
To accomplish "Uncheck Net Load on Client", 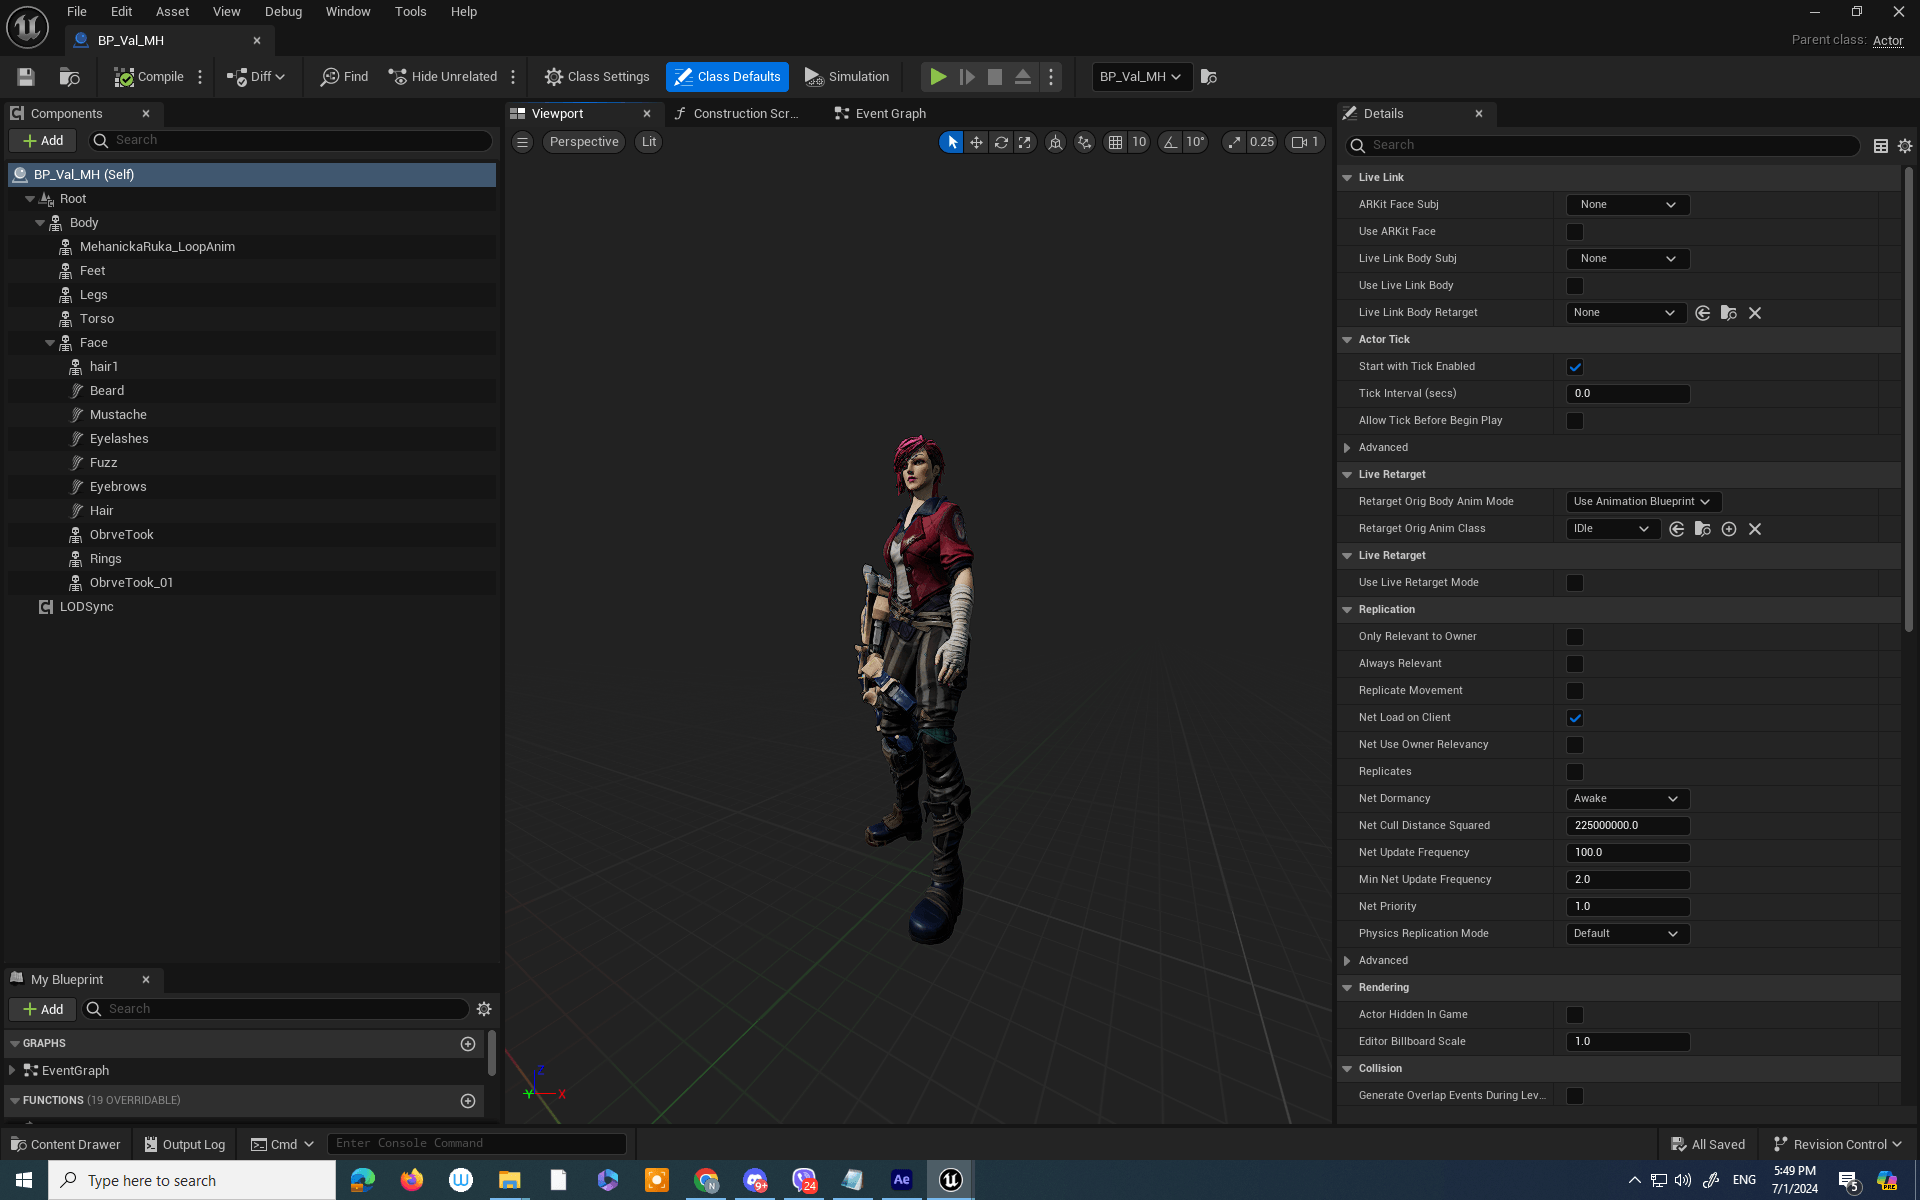I will pos(1575,718).
